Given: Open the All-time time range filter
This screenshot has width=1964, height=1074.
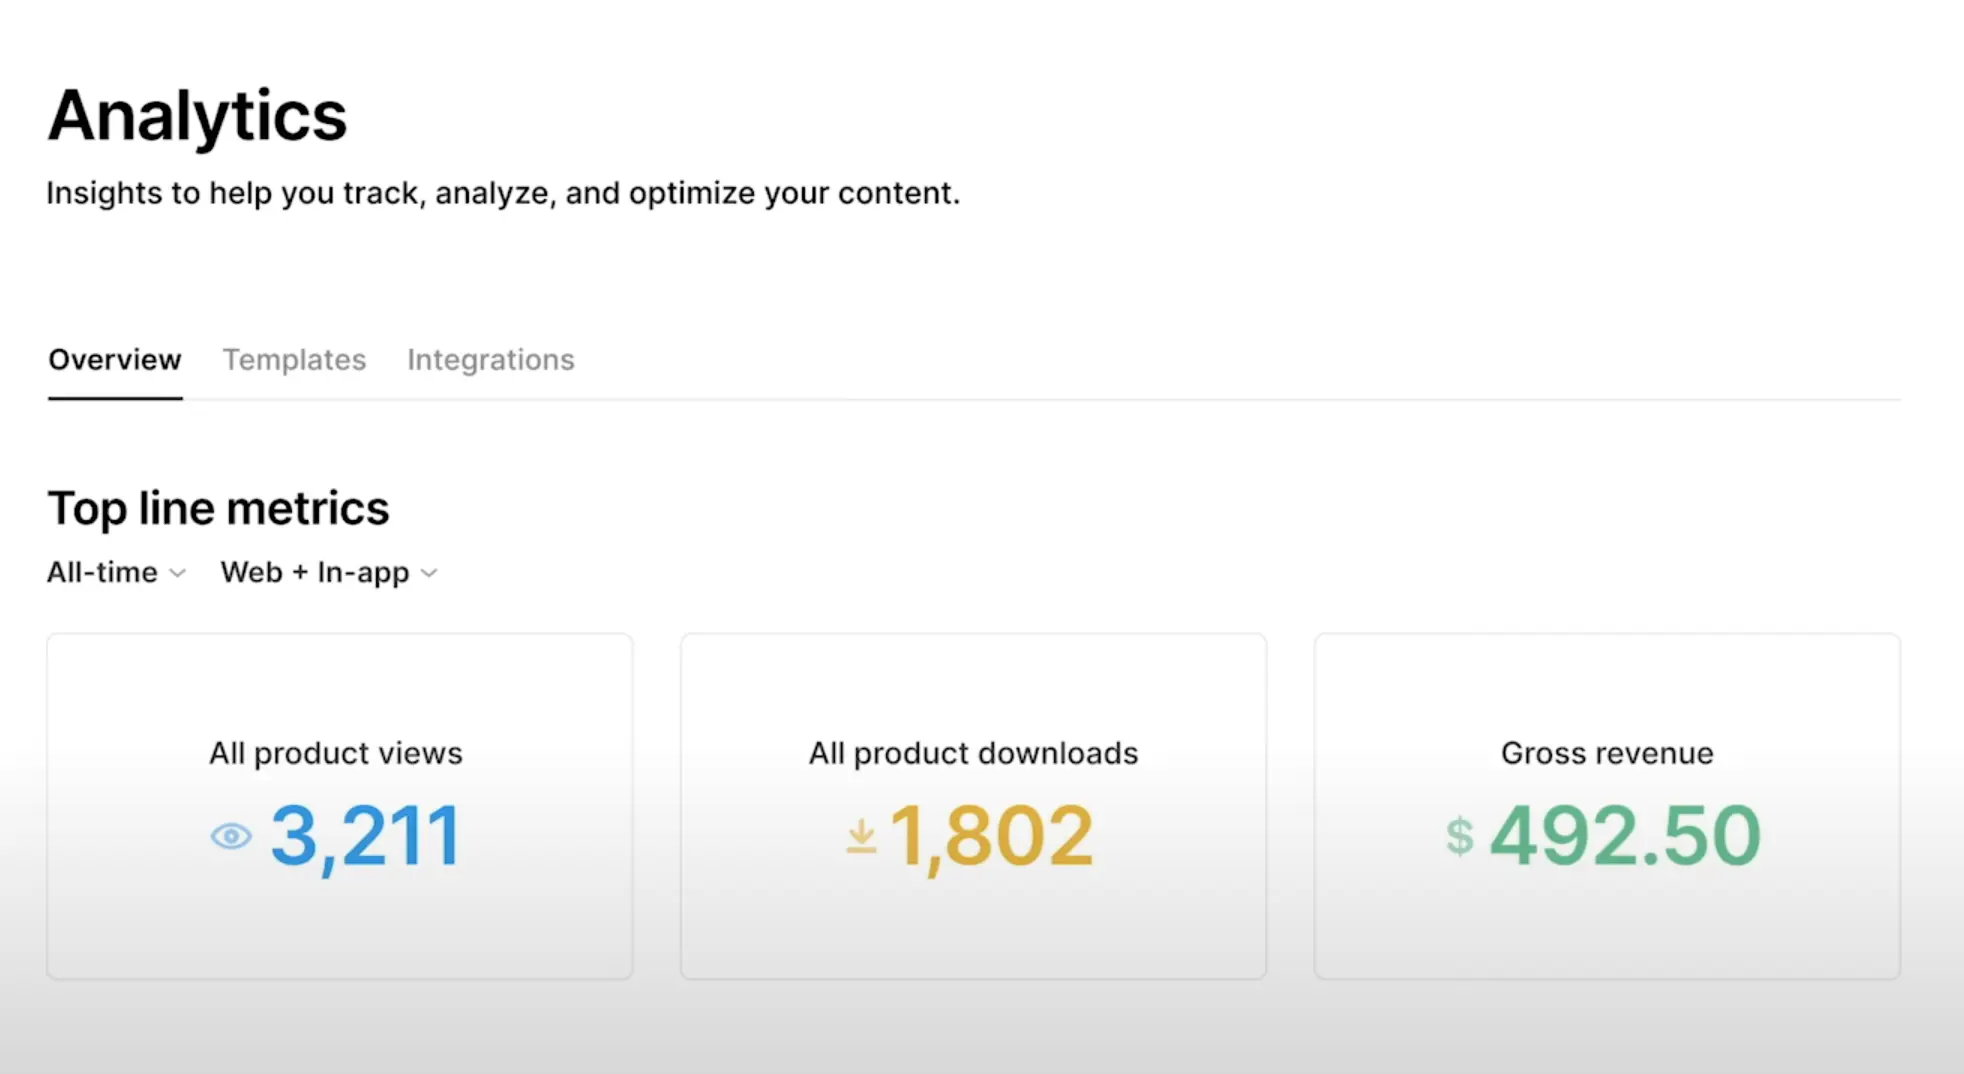Looking at the screenshot, I should pyautogui.click(x=103, y=572).
